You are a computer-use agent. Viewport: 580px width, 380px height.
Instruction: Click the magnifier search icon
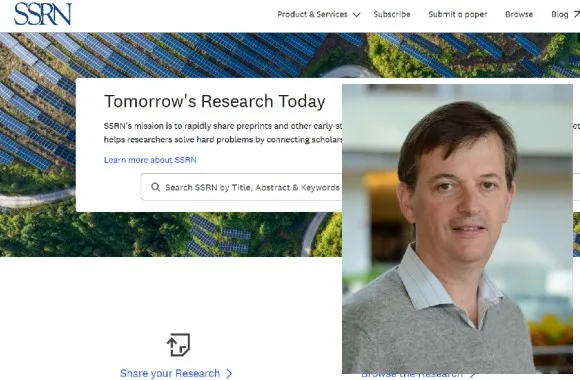[x=156, y=187]
